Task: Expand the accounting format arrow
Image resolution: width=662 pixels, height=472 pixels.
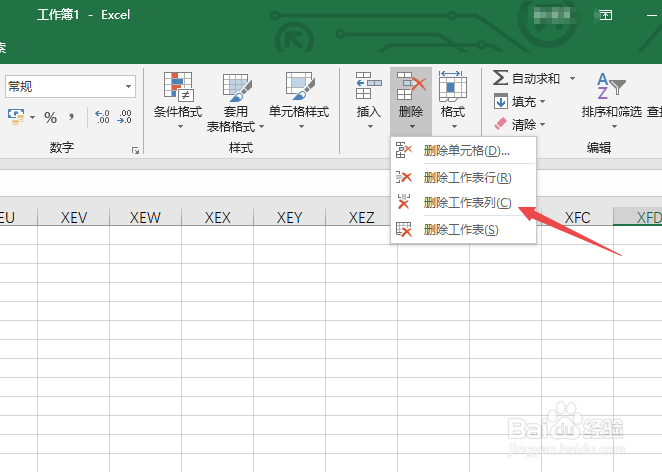Action: [33, 117]
